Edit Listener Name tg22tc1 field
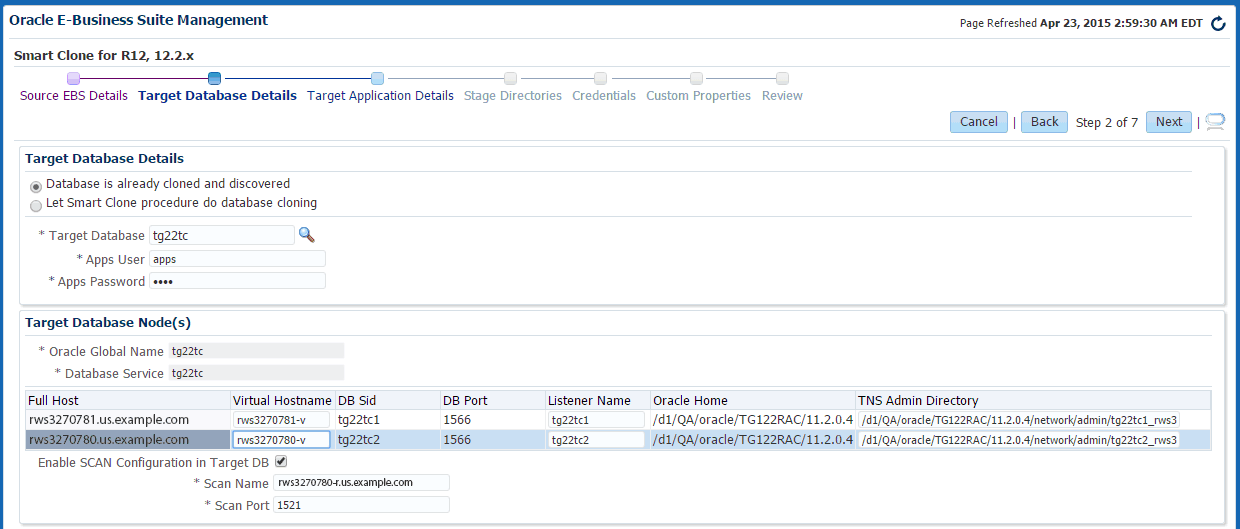Screen dimensions: 1240x529 (x=596, y=420)
